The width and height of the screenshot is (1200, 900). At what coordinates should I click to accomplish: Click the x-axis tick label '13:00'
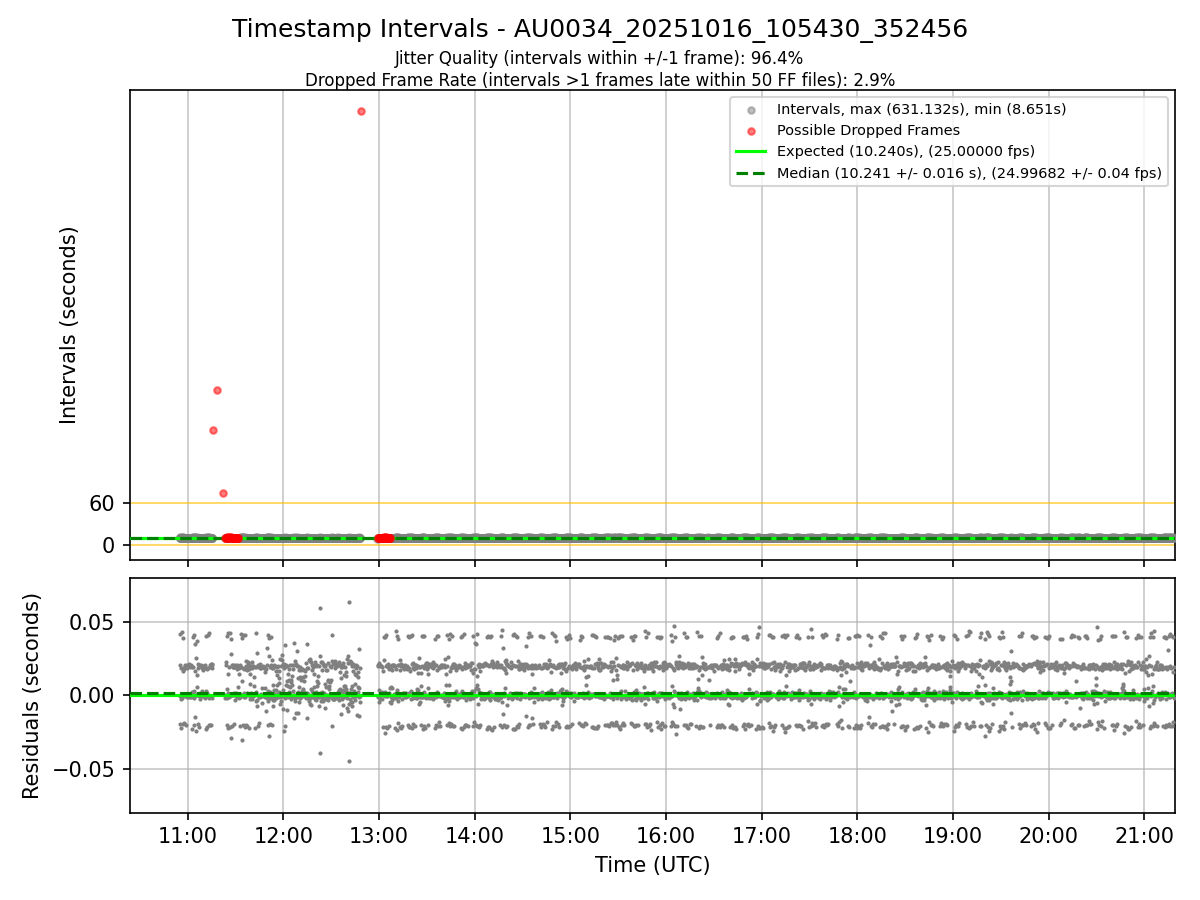click(379, 835)
